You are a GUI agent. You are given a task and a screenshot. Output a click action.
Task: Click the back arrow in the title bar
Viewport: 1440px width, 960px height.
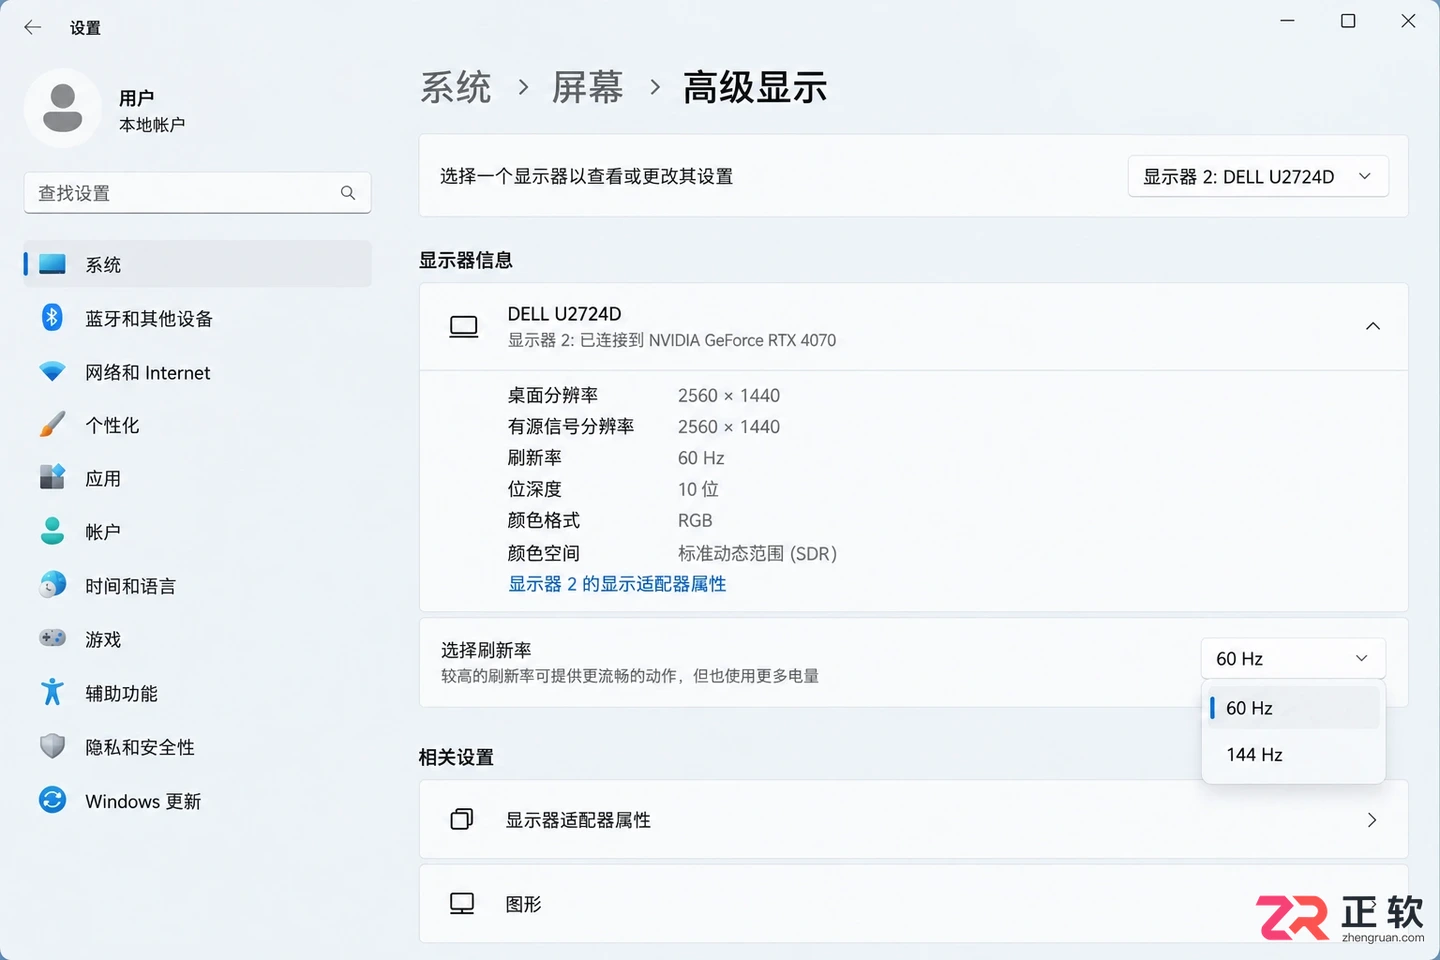(33, 27)
